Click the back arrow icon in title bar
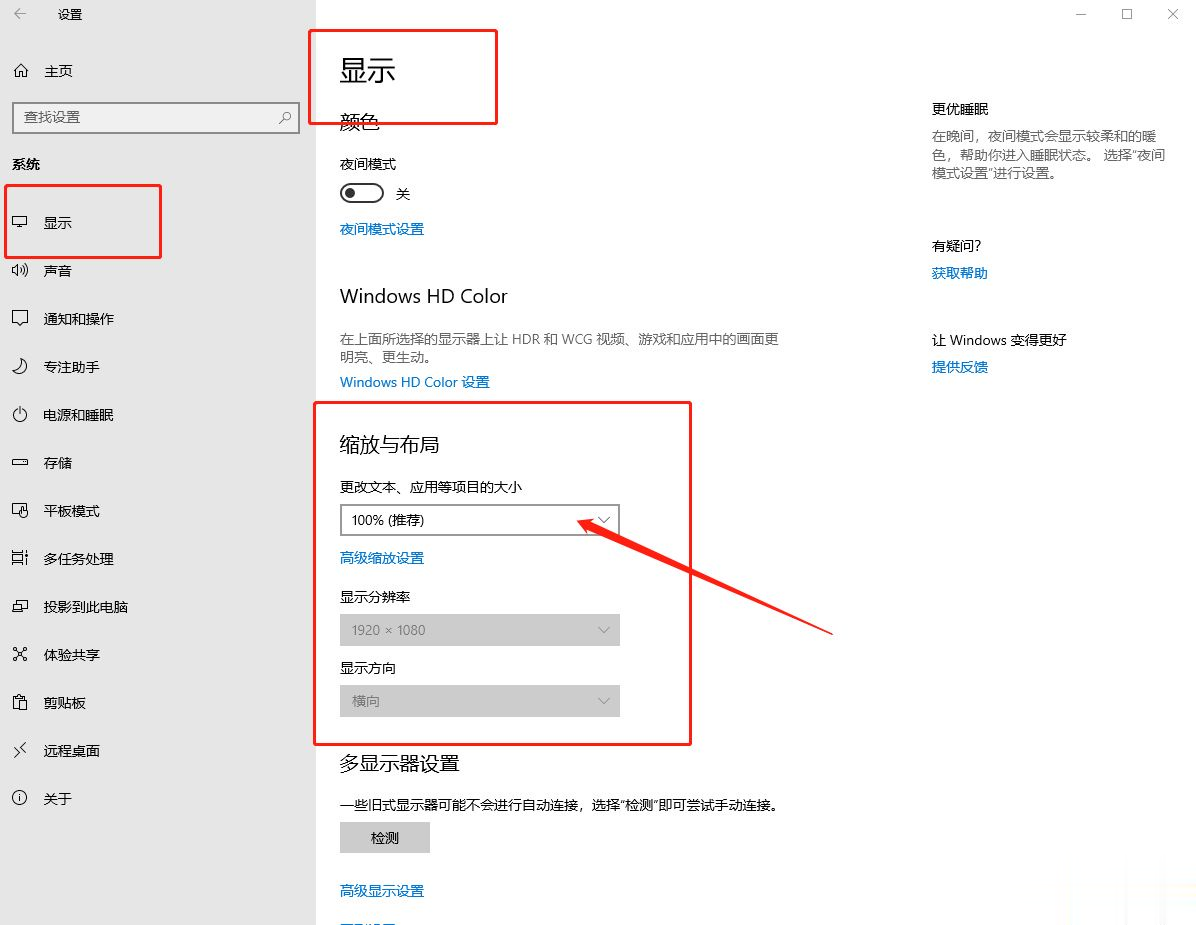The width and height of the screenshot is (1196, 925). click(x=20, y=14)
